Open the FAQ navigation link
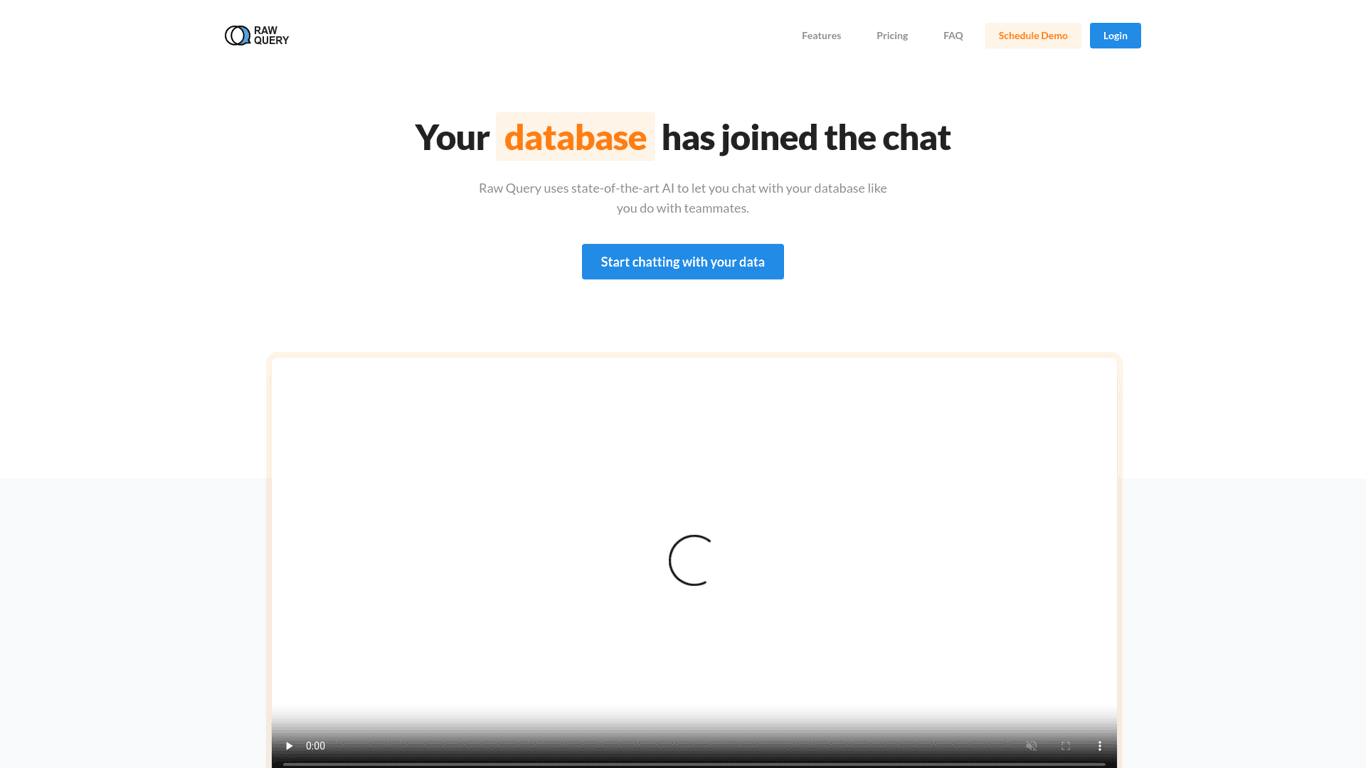The width and height of the screenshot is (1366, 768). pyautogui.click(x=953, y=36)
